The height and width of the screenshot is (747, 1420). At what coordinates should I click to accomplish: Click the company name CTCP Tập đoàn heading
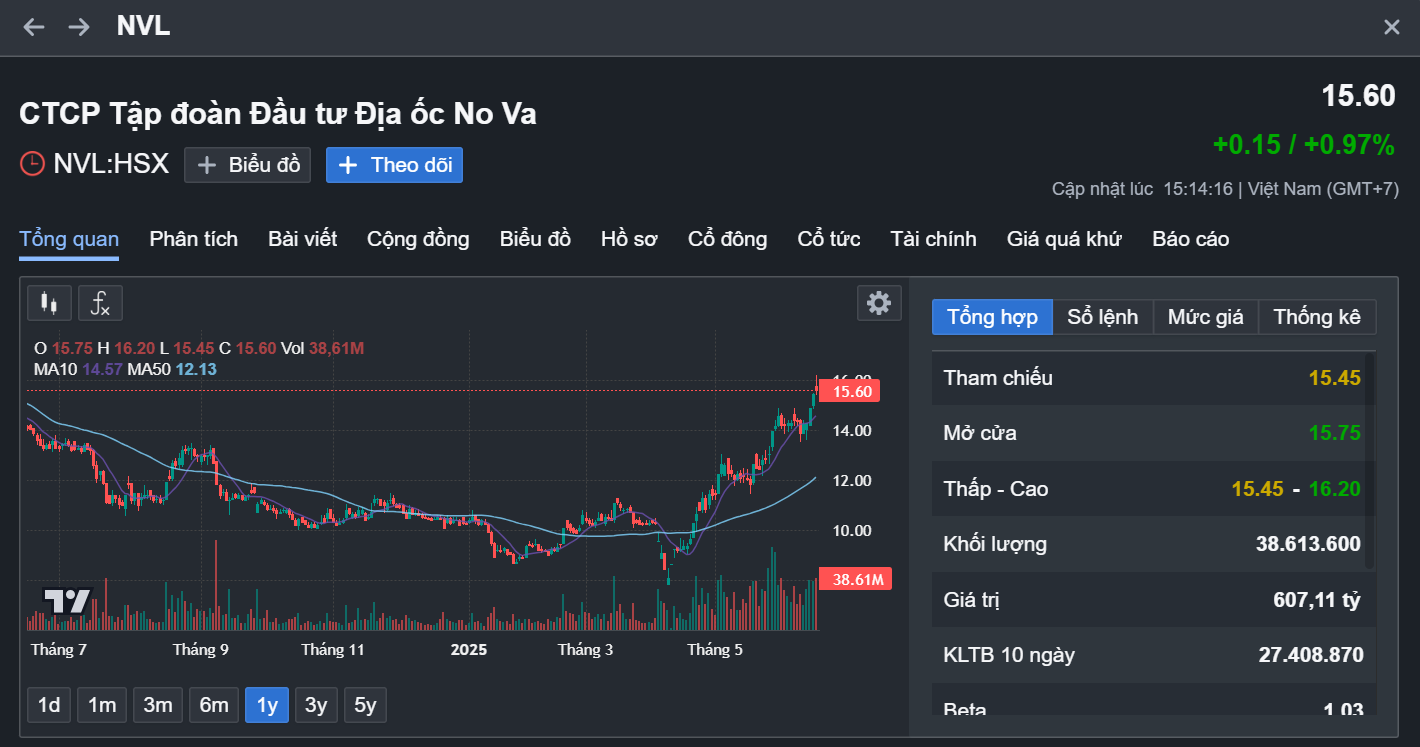click(x=278, y=114)
